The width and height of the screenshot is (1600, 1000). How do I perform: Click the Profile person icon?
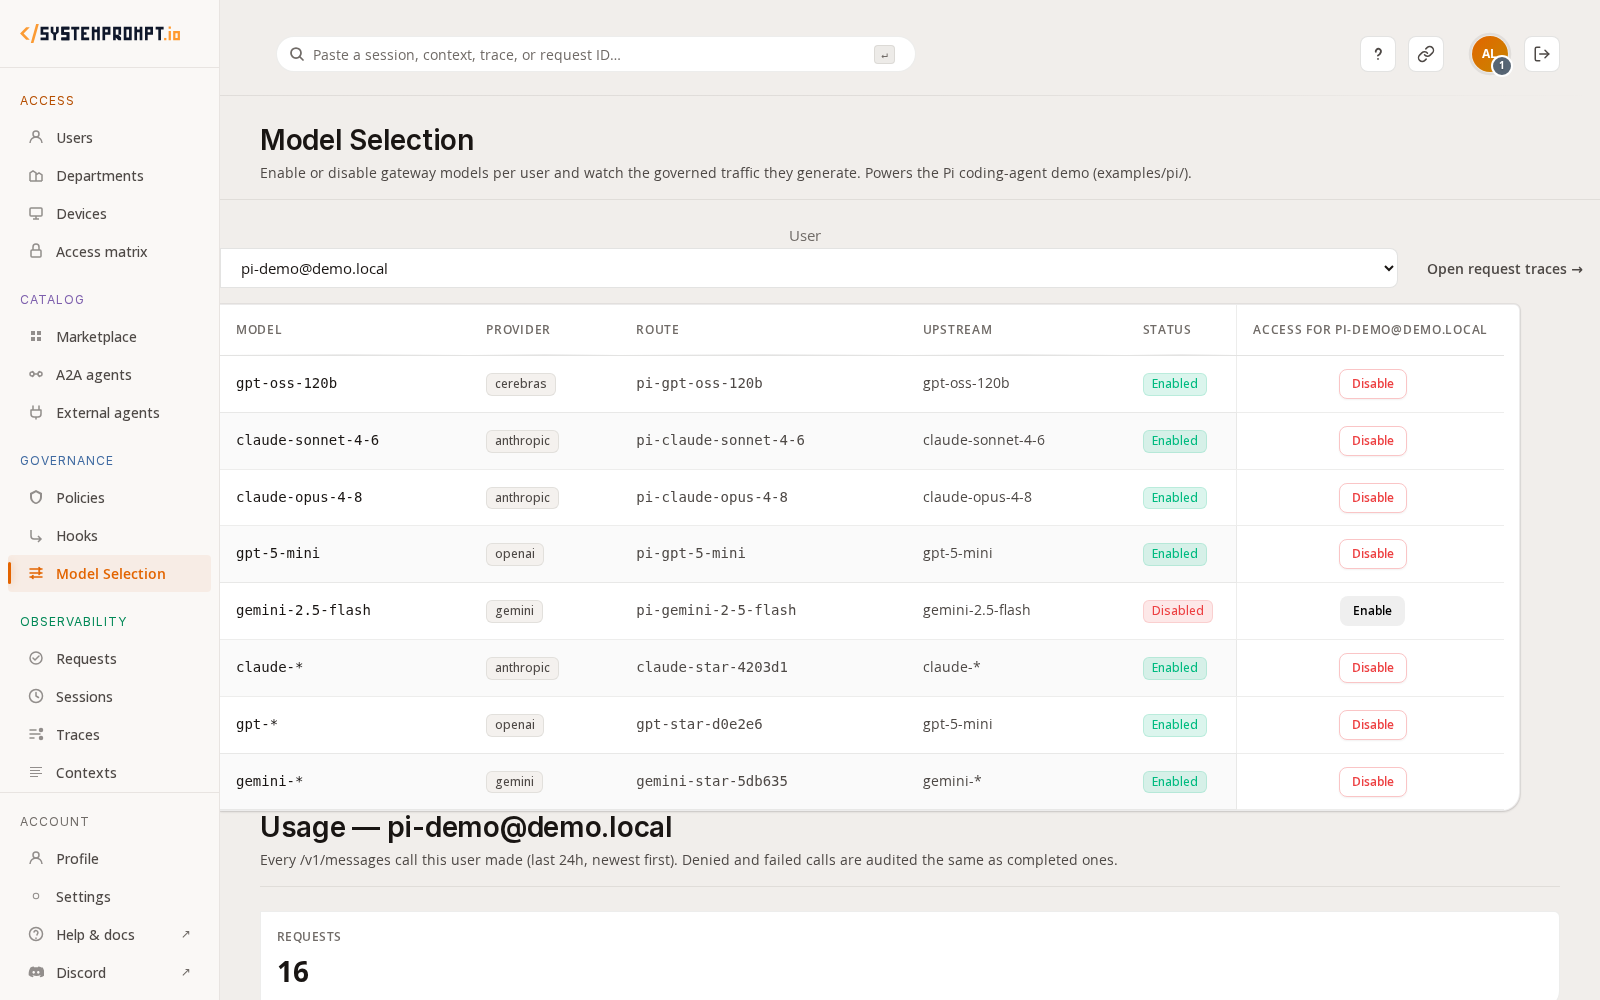click(x=36, y=858)
